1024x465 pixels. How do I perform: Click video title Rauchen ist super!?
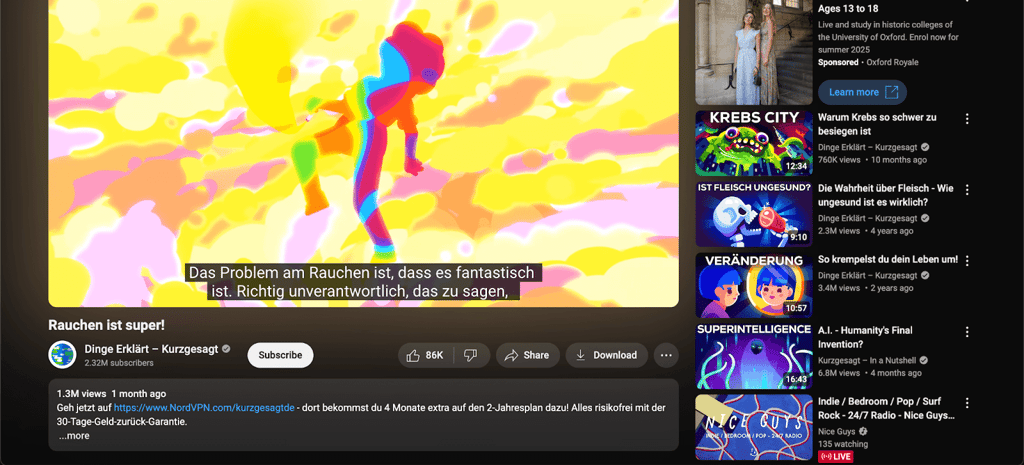coord(106,325)
